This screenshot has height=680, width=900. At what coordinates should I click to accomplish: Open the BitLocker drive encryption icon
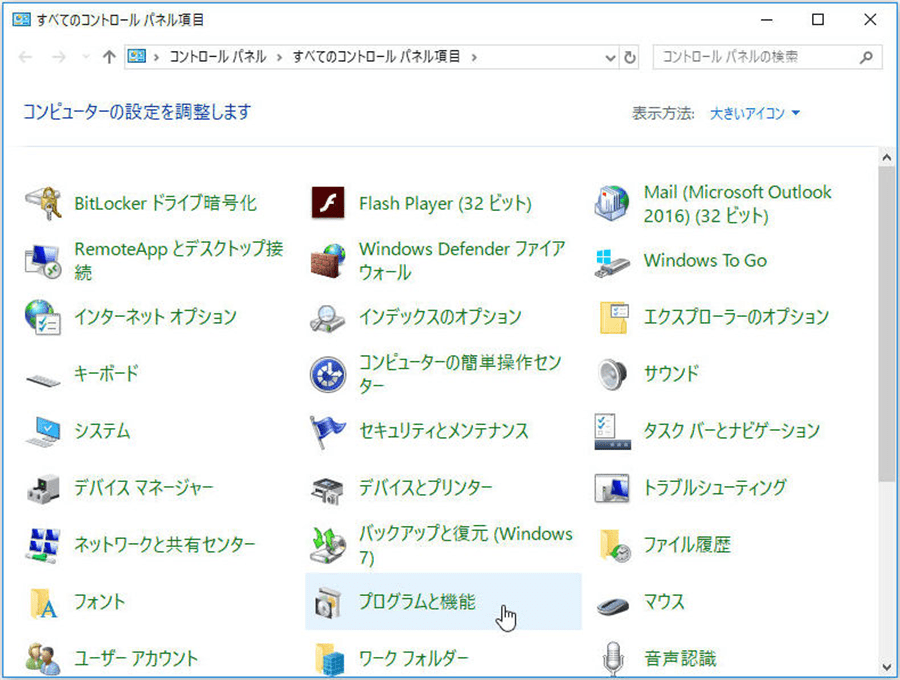[x=43, y=203]
